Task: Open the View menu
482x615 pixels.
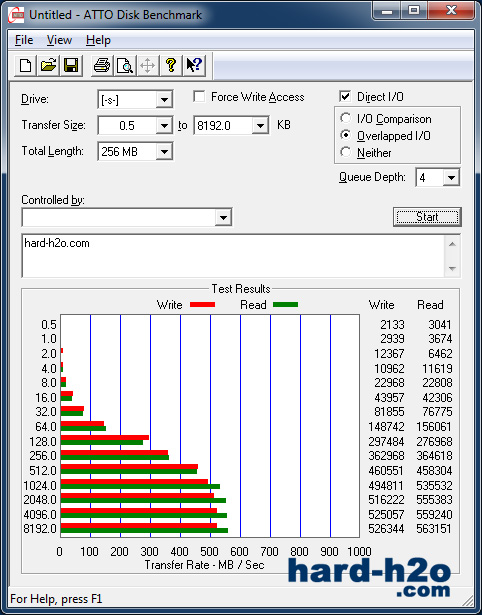Action: (x=59, y=40)
